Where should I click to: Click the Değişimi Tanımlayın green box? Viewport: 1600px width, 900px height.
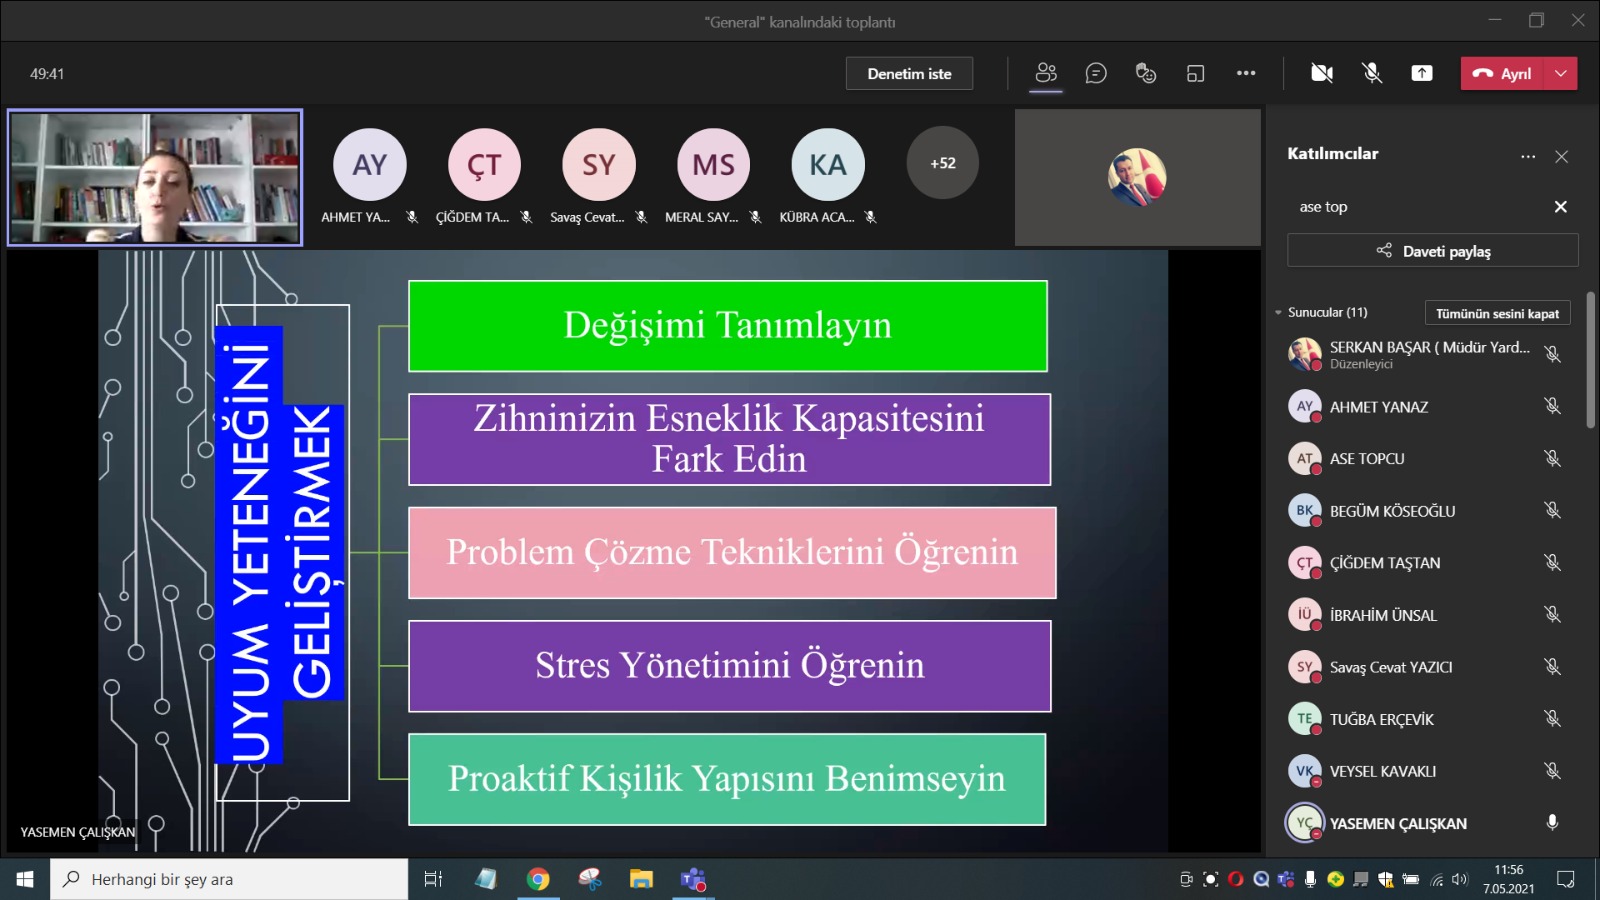pyautogui.click(x=728, y=326)
